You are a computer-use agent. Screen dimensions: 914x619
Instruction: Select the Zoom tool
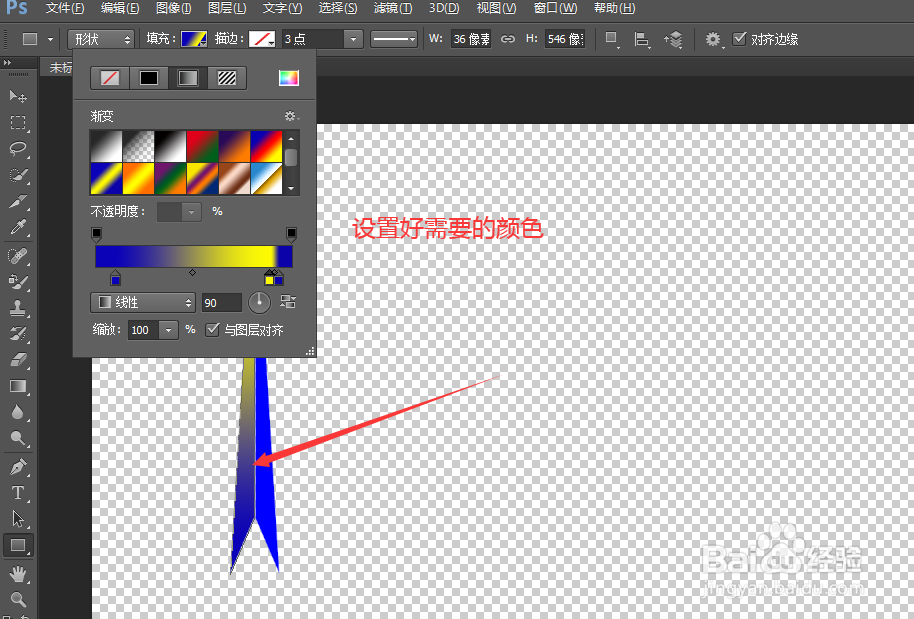pos(18,597)
